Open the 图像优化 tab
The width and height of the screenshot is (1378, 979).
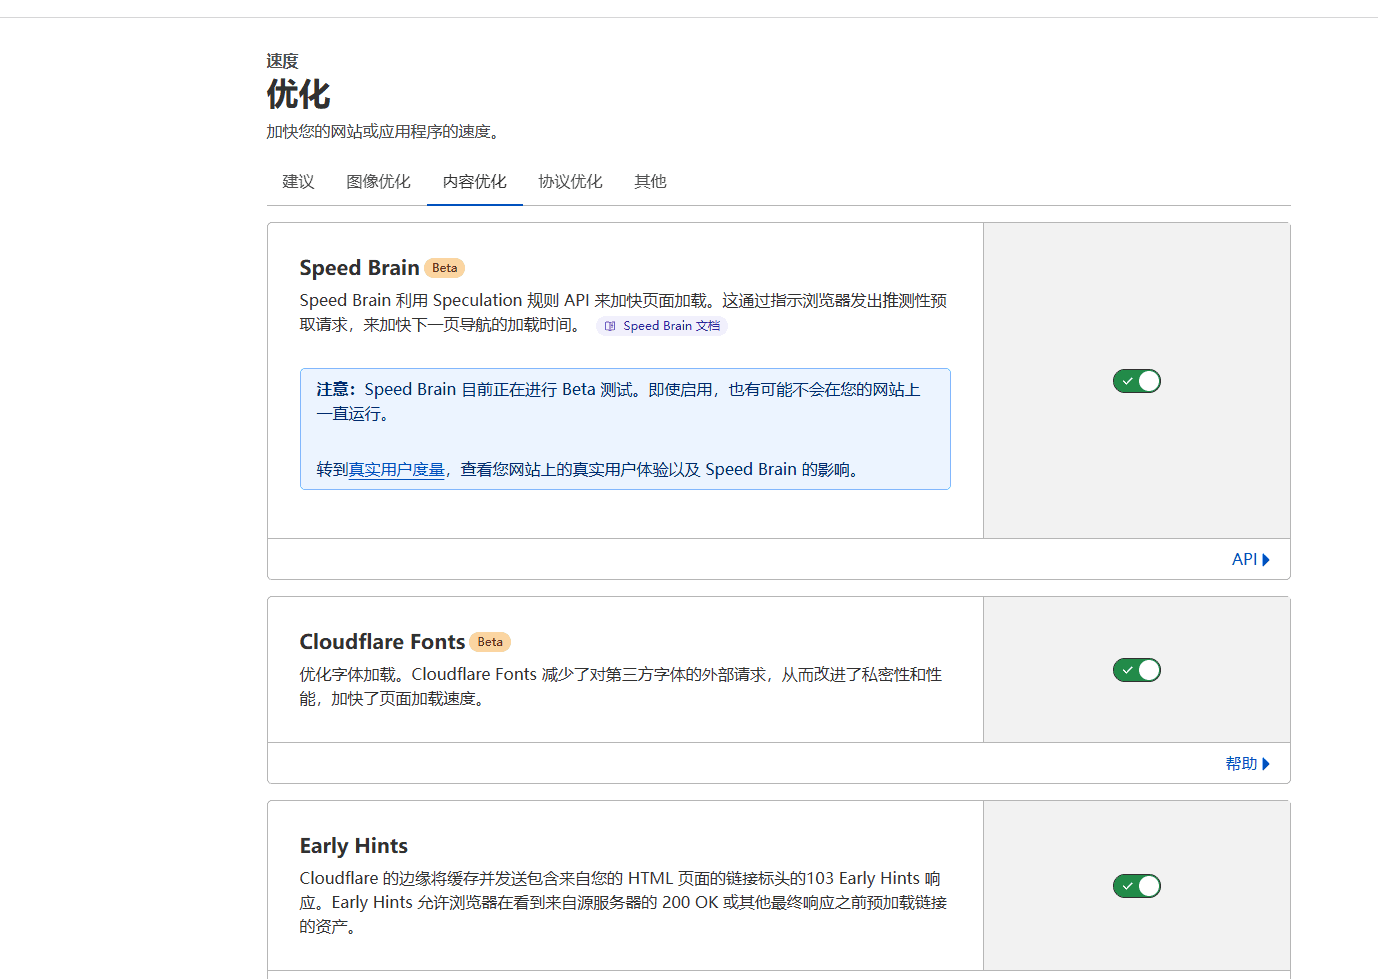(378, 181)
